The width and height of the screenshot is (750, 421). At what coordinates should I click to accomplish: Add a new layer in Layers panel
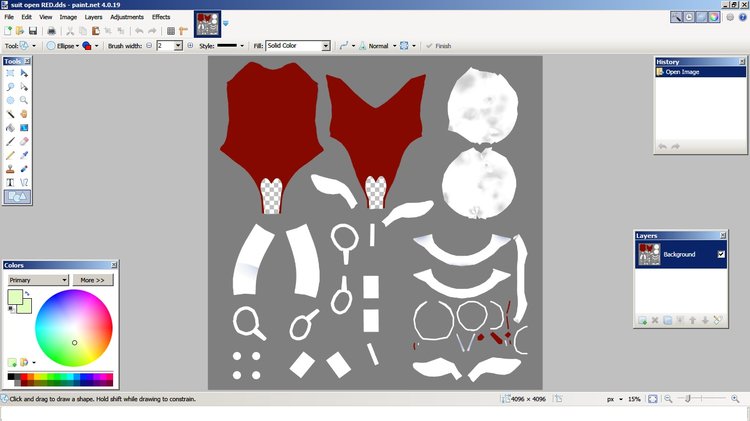(x=642, y=321)
